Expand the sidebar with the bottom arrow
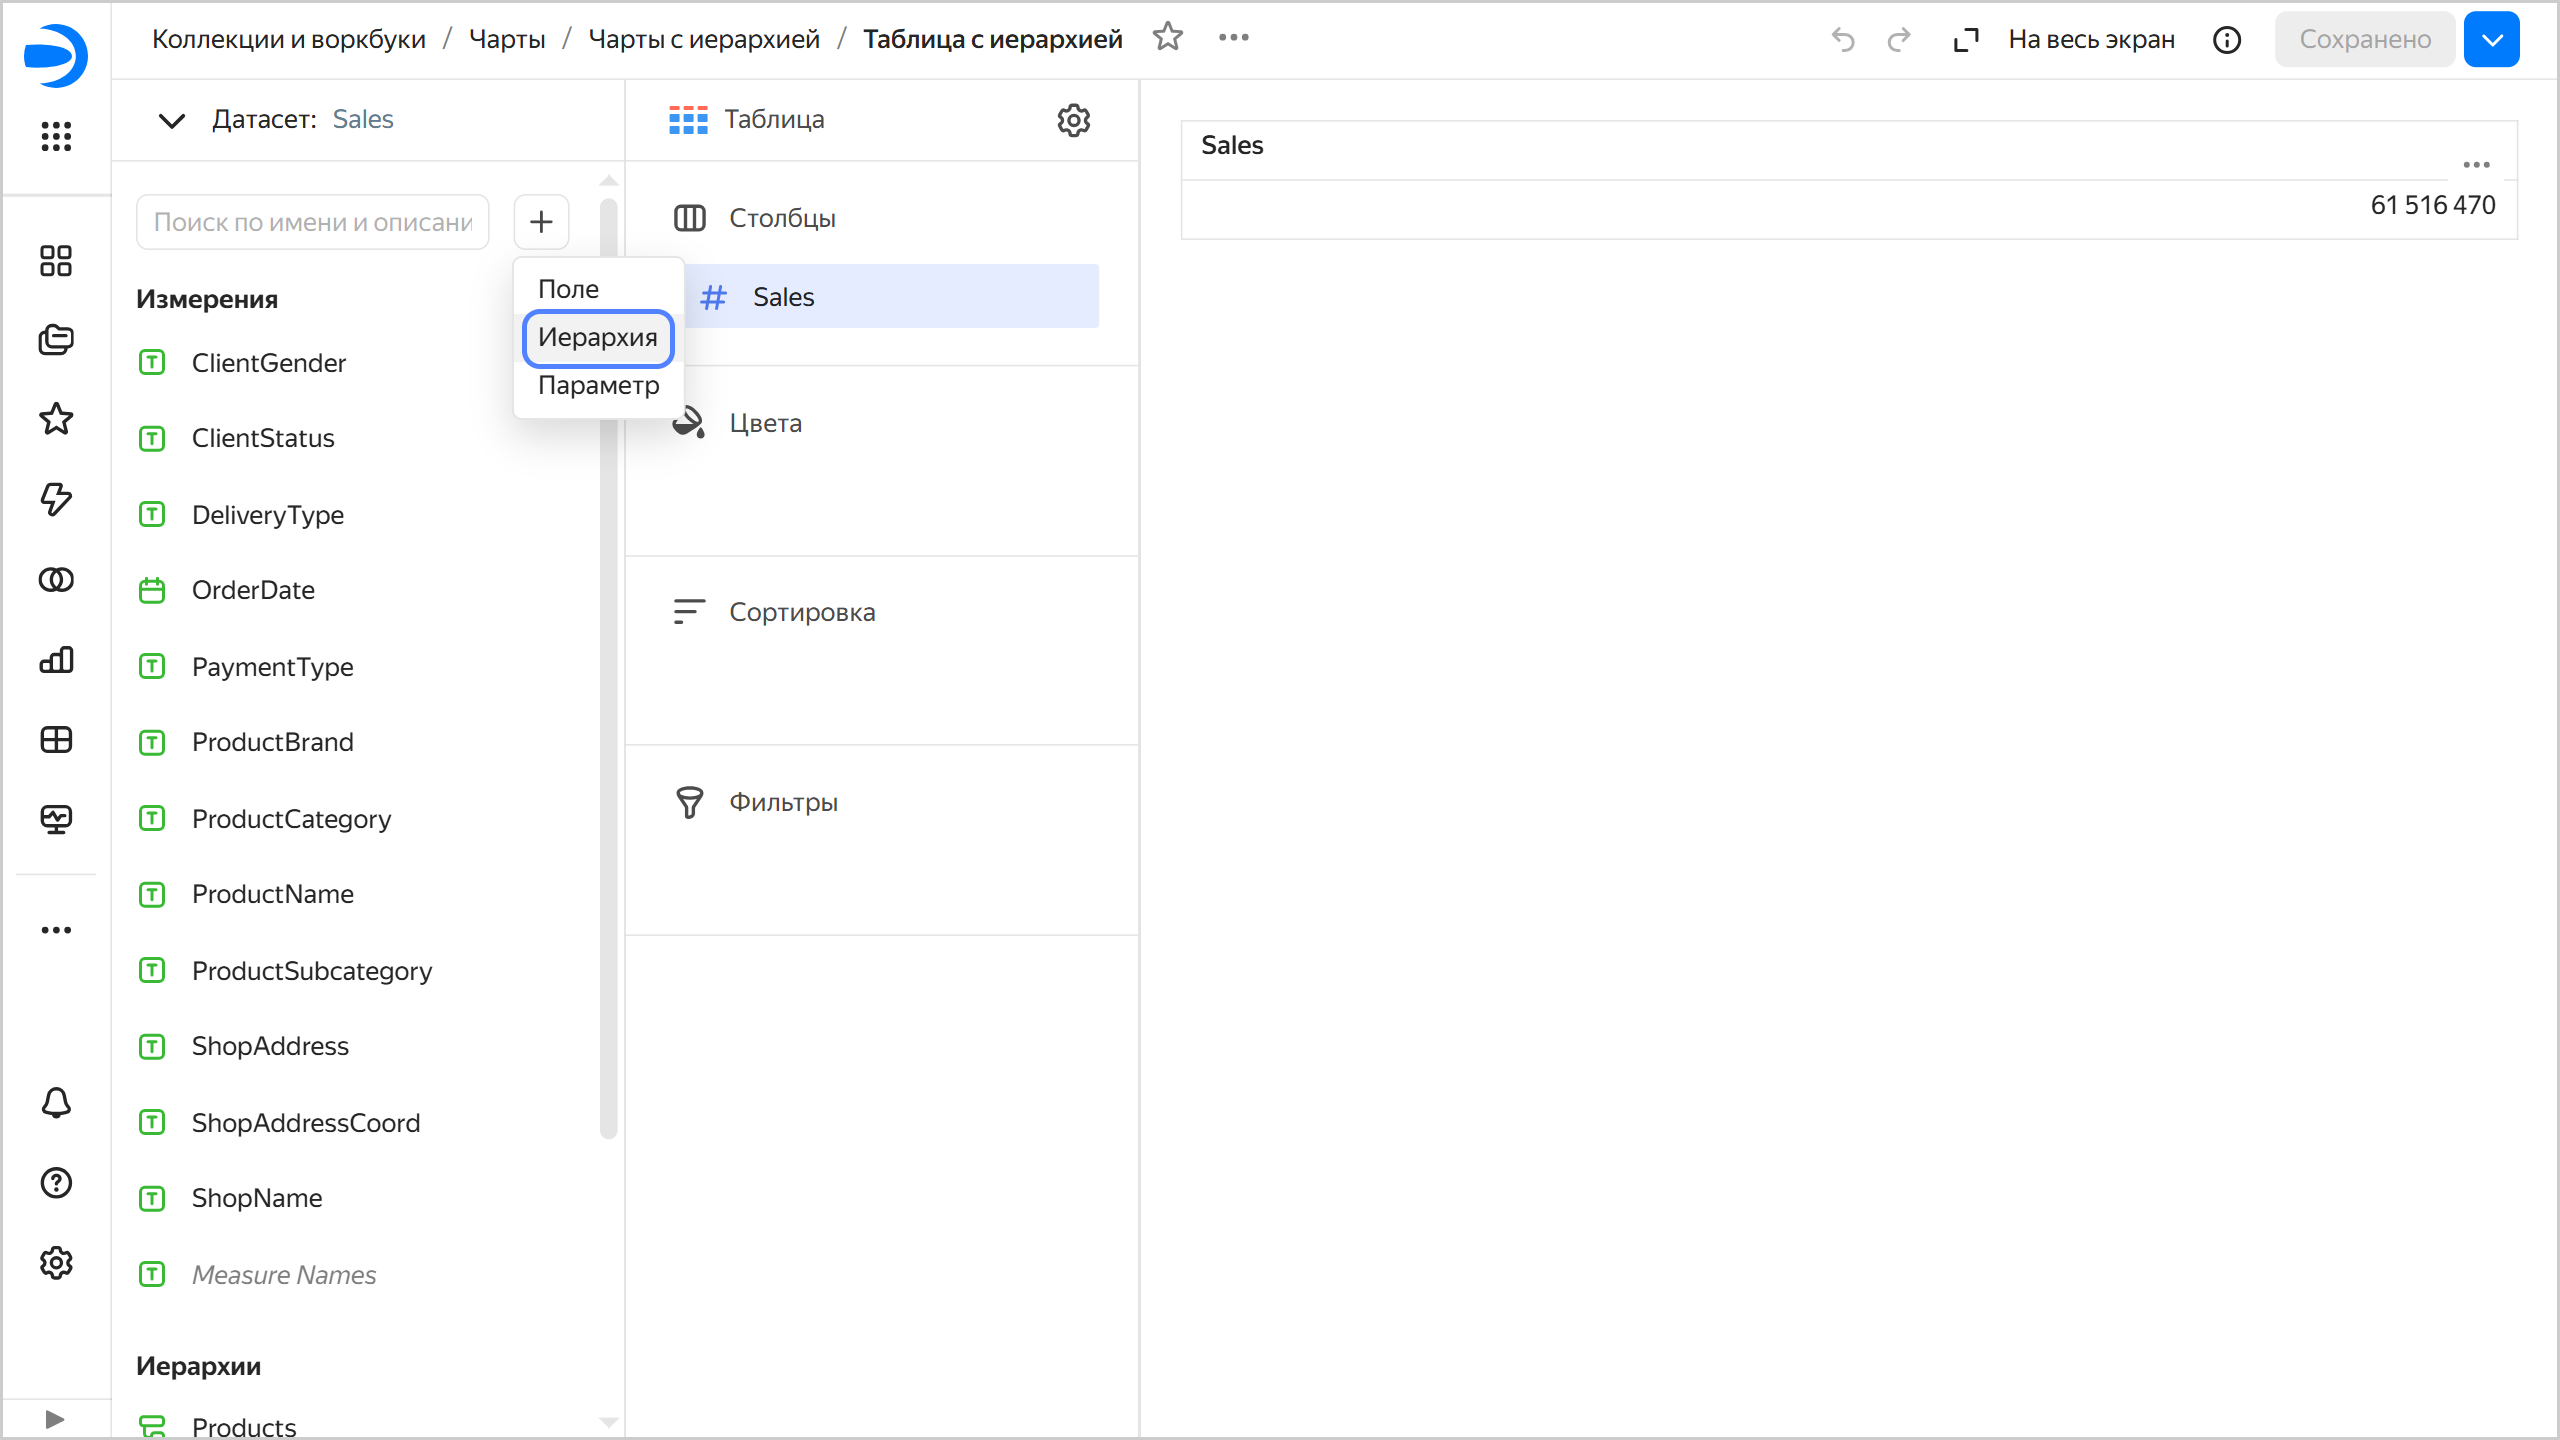2560x1440 pixels. pos(56,1417)
